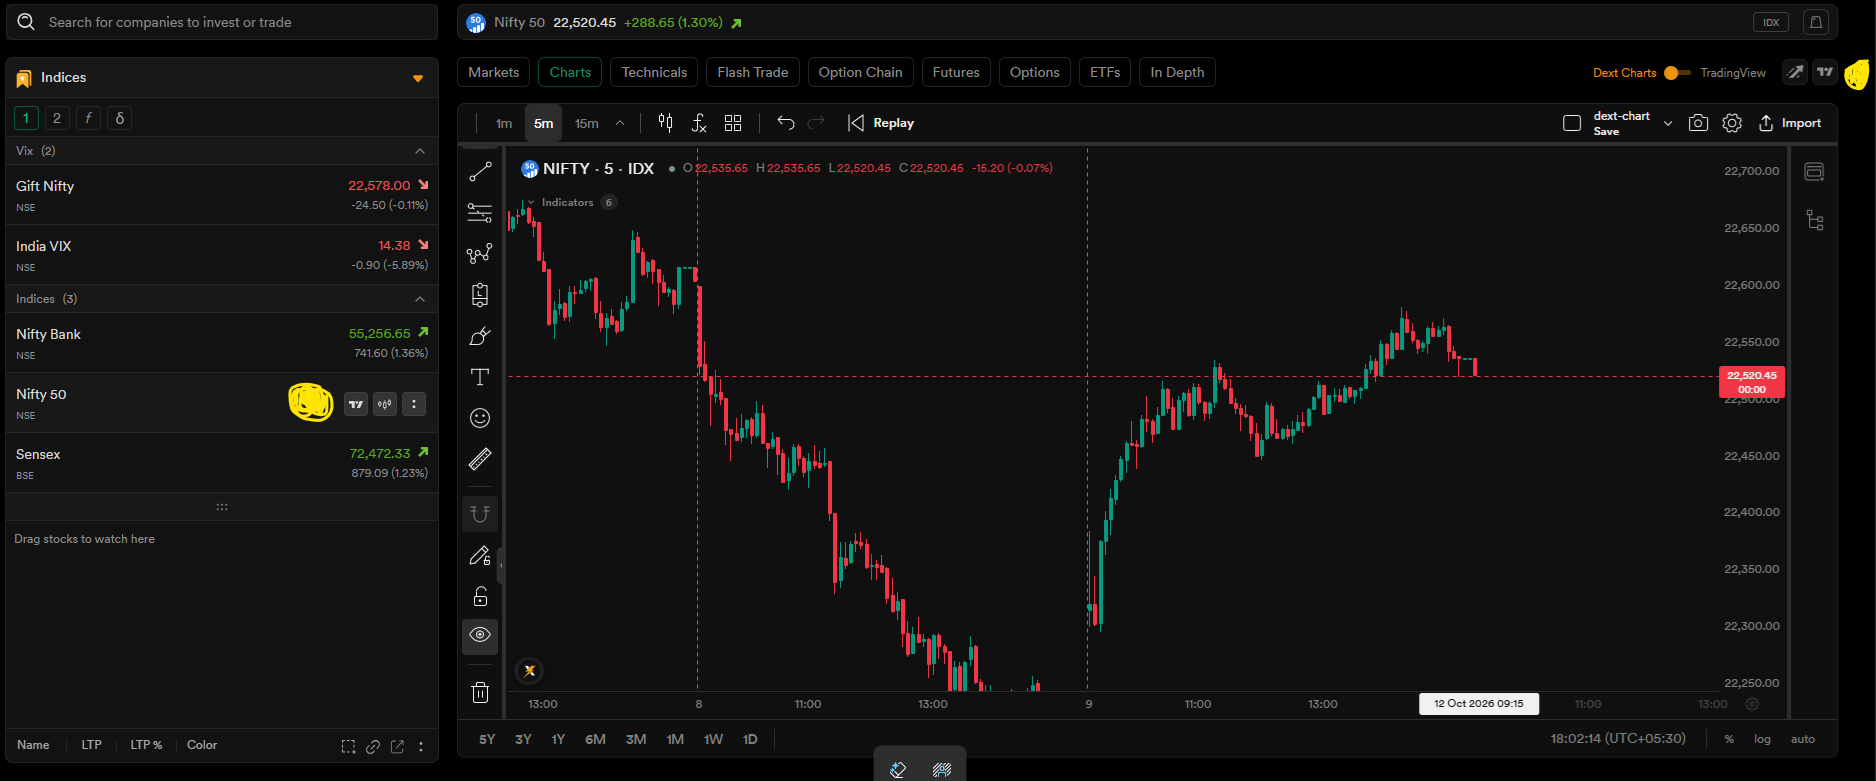Open the Option Chain tab
Screen dimensions: 1876x781
coord(860,72)
